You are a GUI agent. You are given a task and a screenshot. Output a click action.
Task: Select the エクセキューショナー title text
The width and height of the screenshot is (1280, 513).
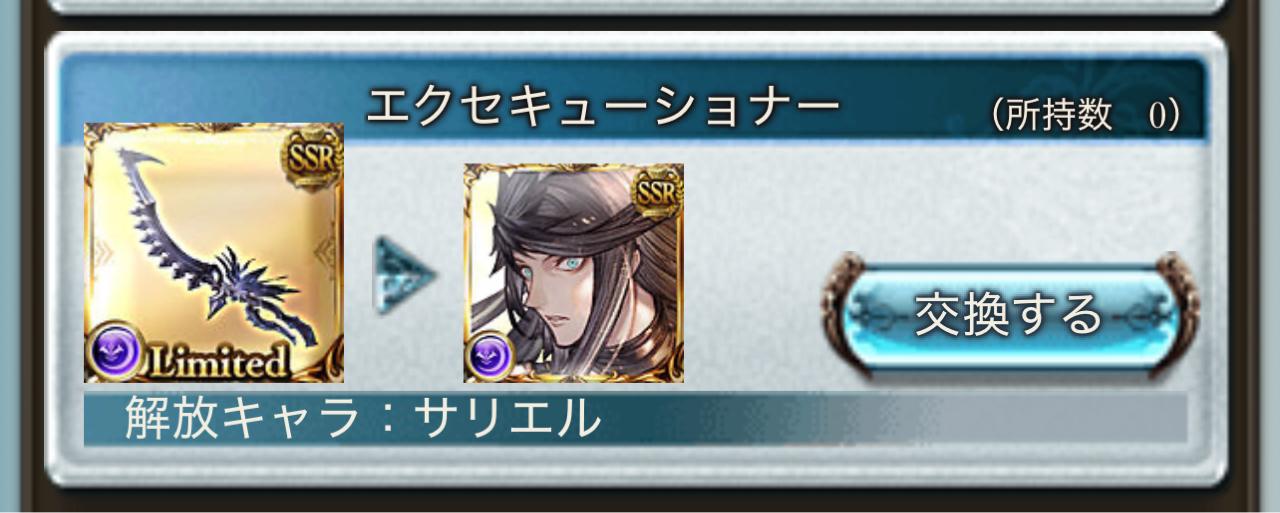tap(602, 108)
